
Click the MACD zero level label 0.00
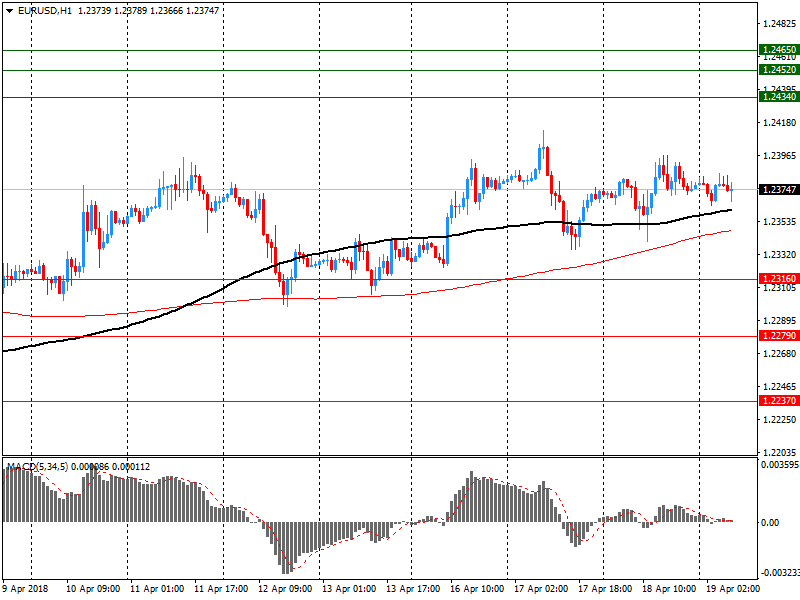(x=770, y=523)
